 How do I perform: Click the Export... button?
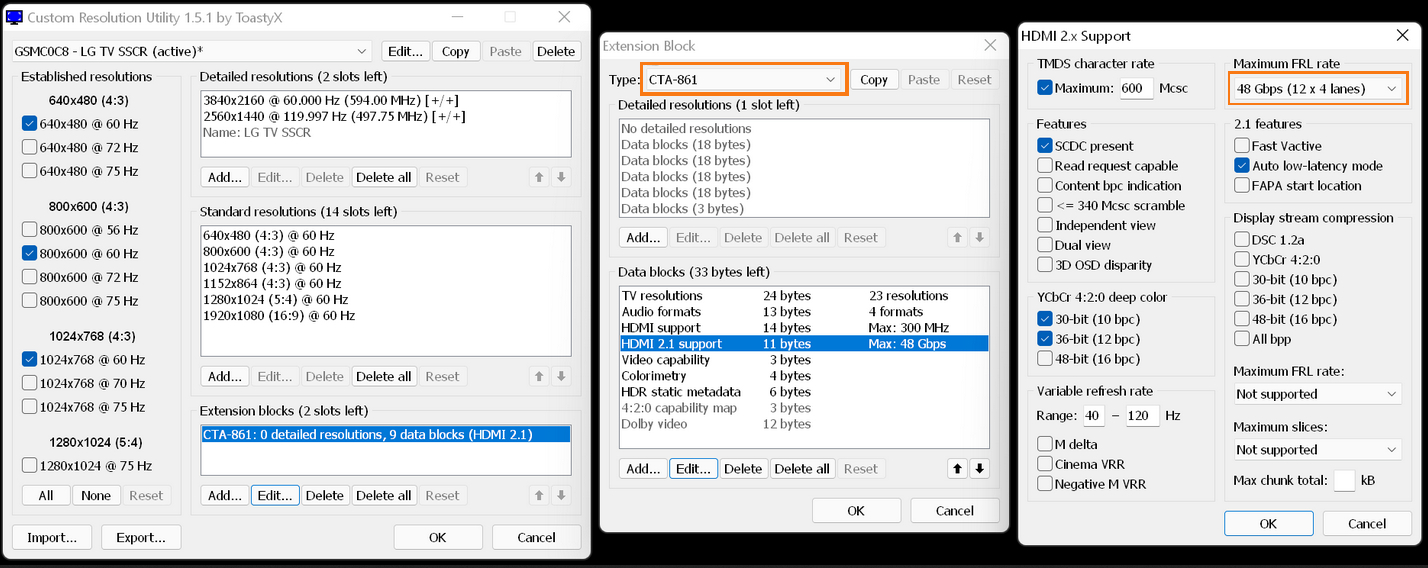(140, 537)
